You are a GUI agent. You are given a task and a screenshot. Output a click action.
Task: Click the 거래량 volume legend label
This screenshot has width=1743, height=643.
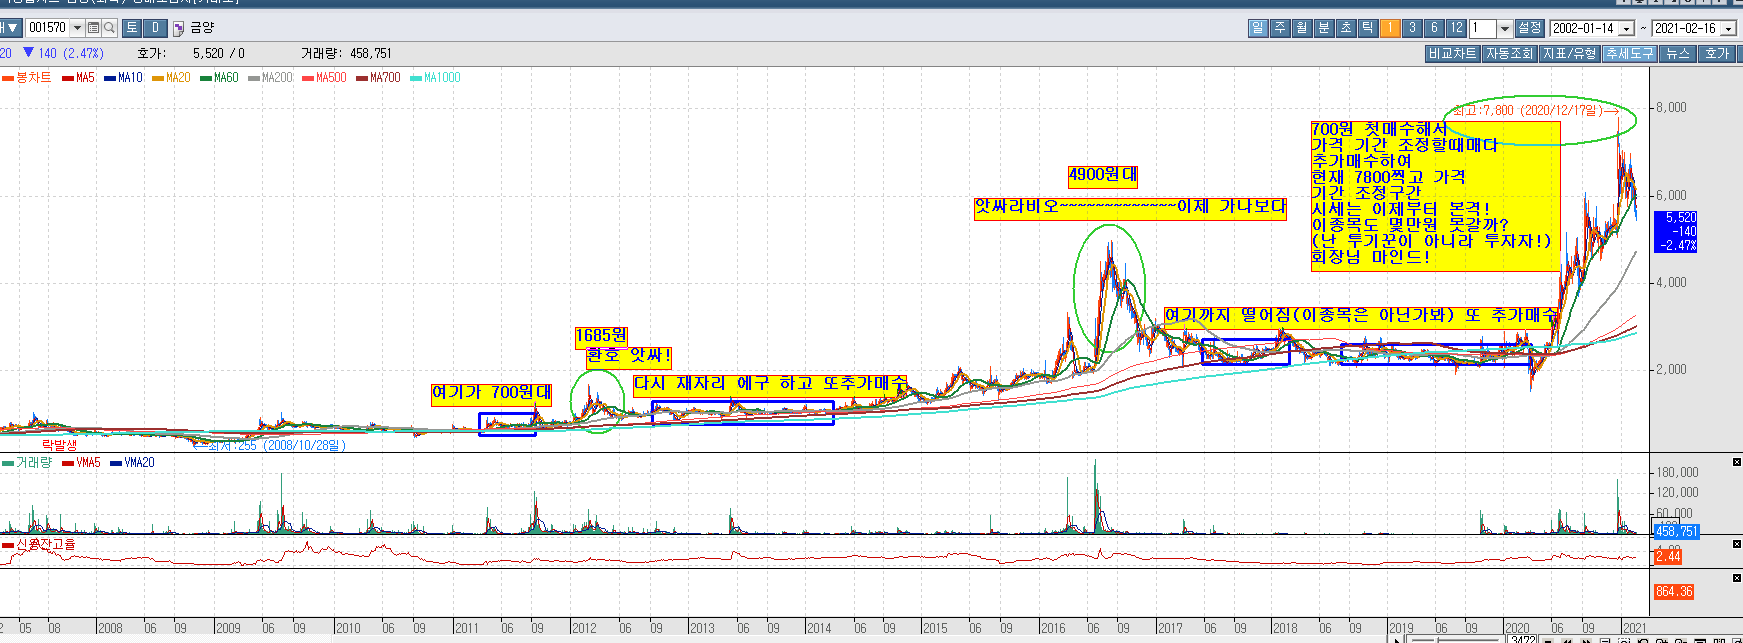34,462
